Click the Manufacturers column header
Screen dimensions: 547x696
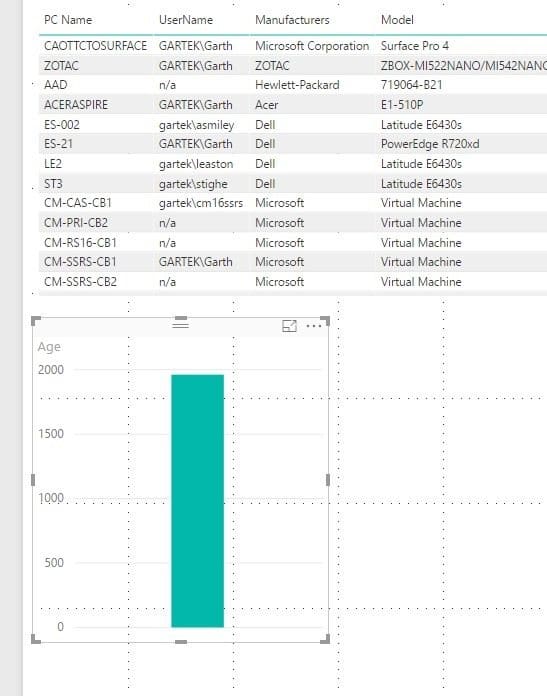292,20
